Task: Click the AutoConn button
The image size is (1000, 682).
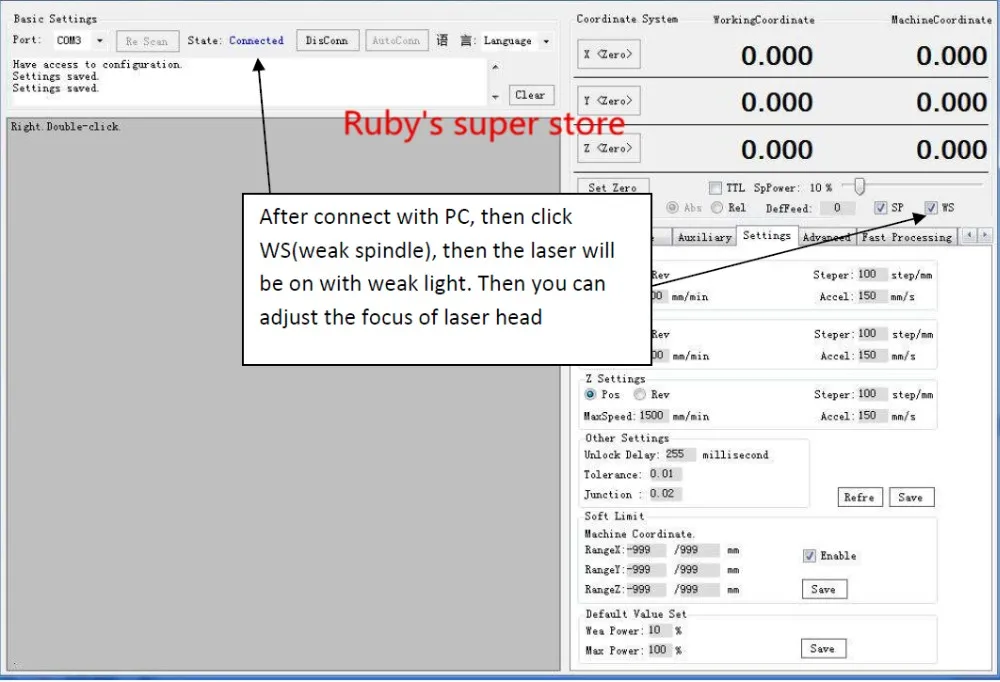Action: [396, 41]
